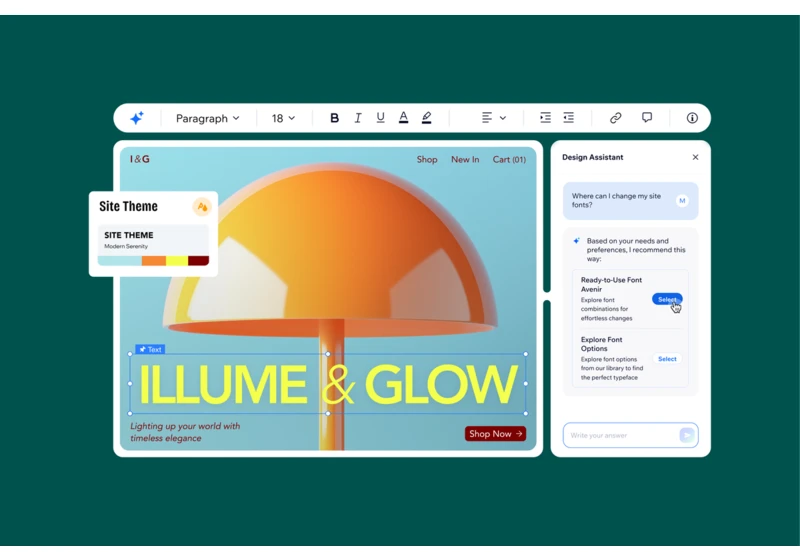Open the Paragraph style dropdown
The image size is (800, 560).
pos(208,118)
